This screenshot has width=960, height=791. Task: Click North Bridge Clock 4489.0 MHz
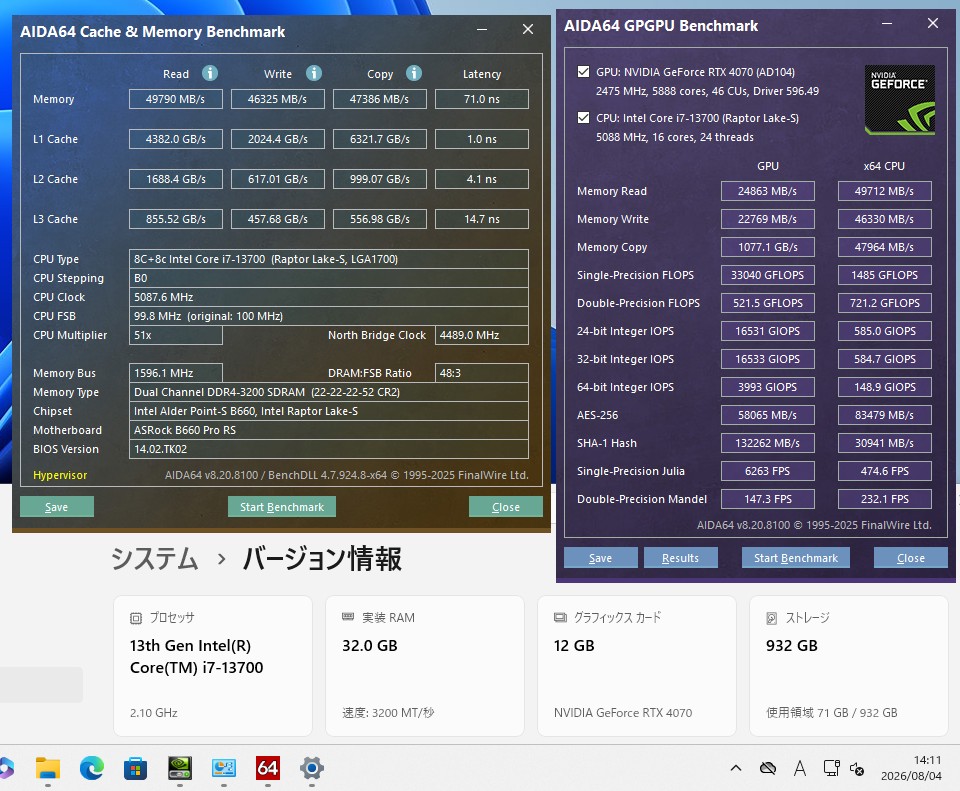click(x=482, y=335)
